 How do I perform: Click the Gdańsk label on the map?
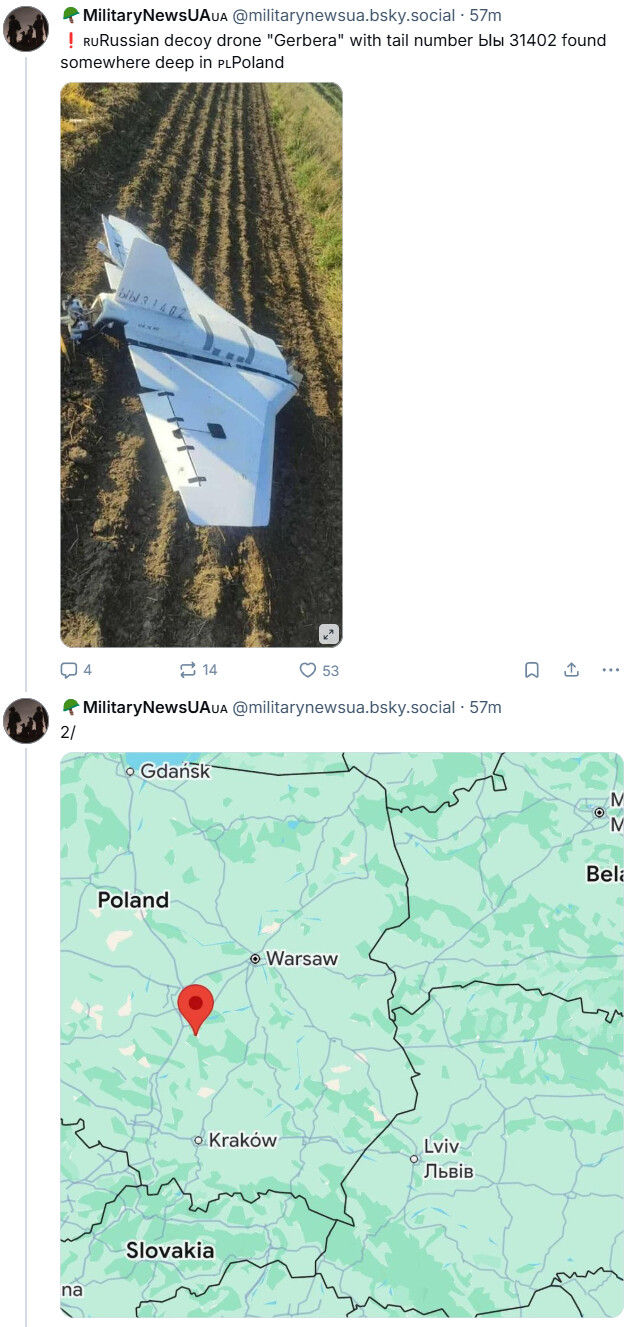[175, 771]
